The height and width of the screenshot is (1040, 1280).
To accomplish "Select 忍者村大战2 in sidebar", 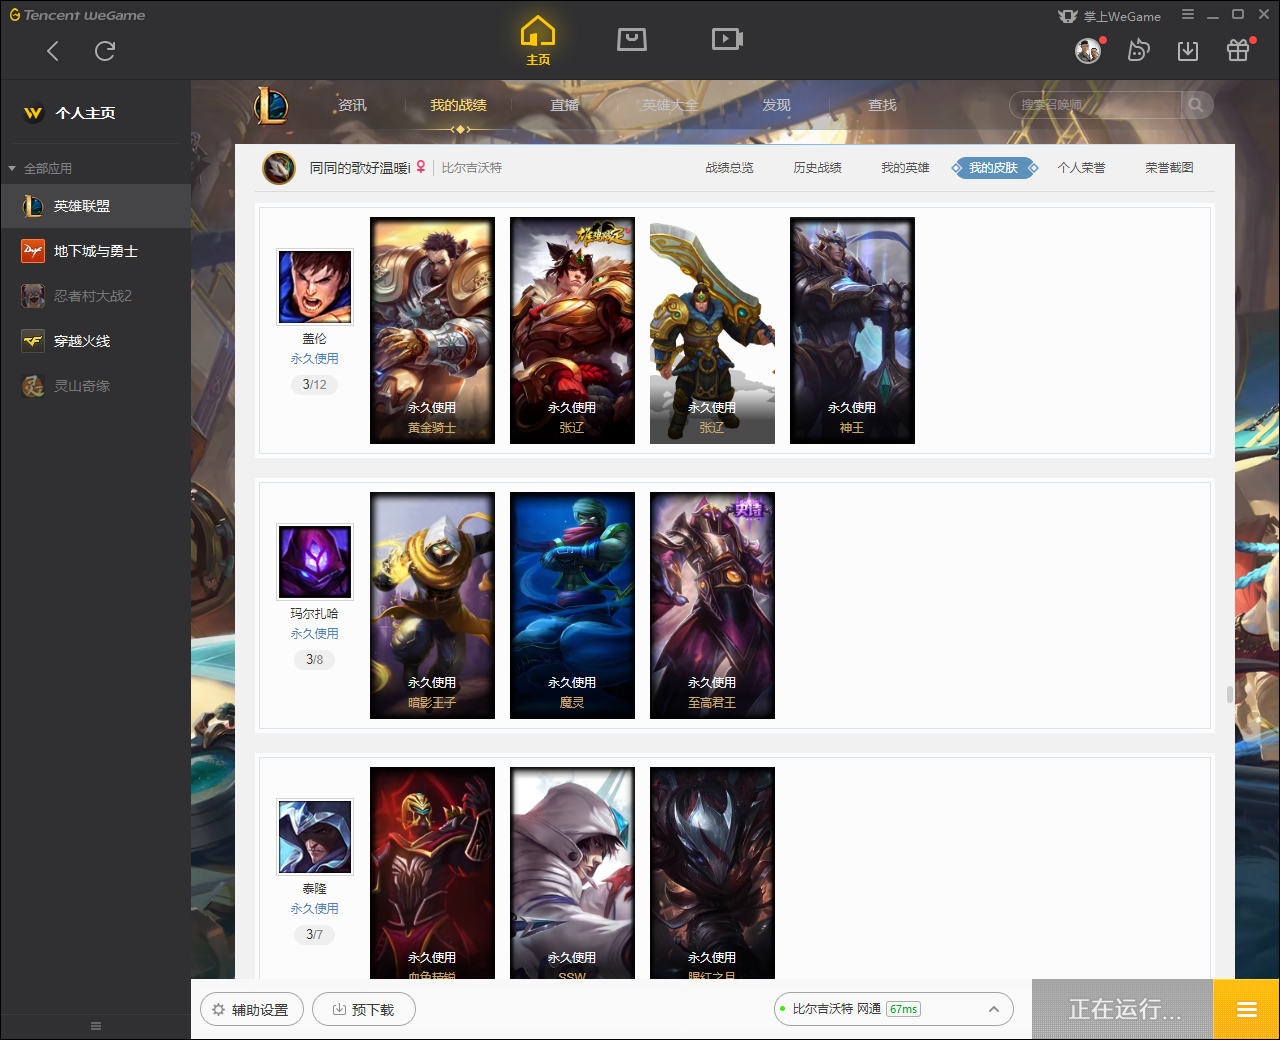I will (95, 296).
